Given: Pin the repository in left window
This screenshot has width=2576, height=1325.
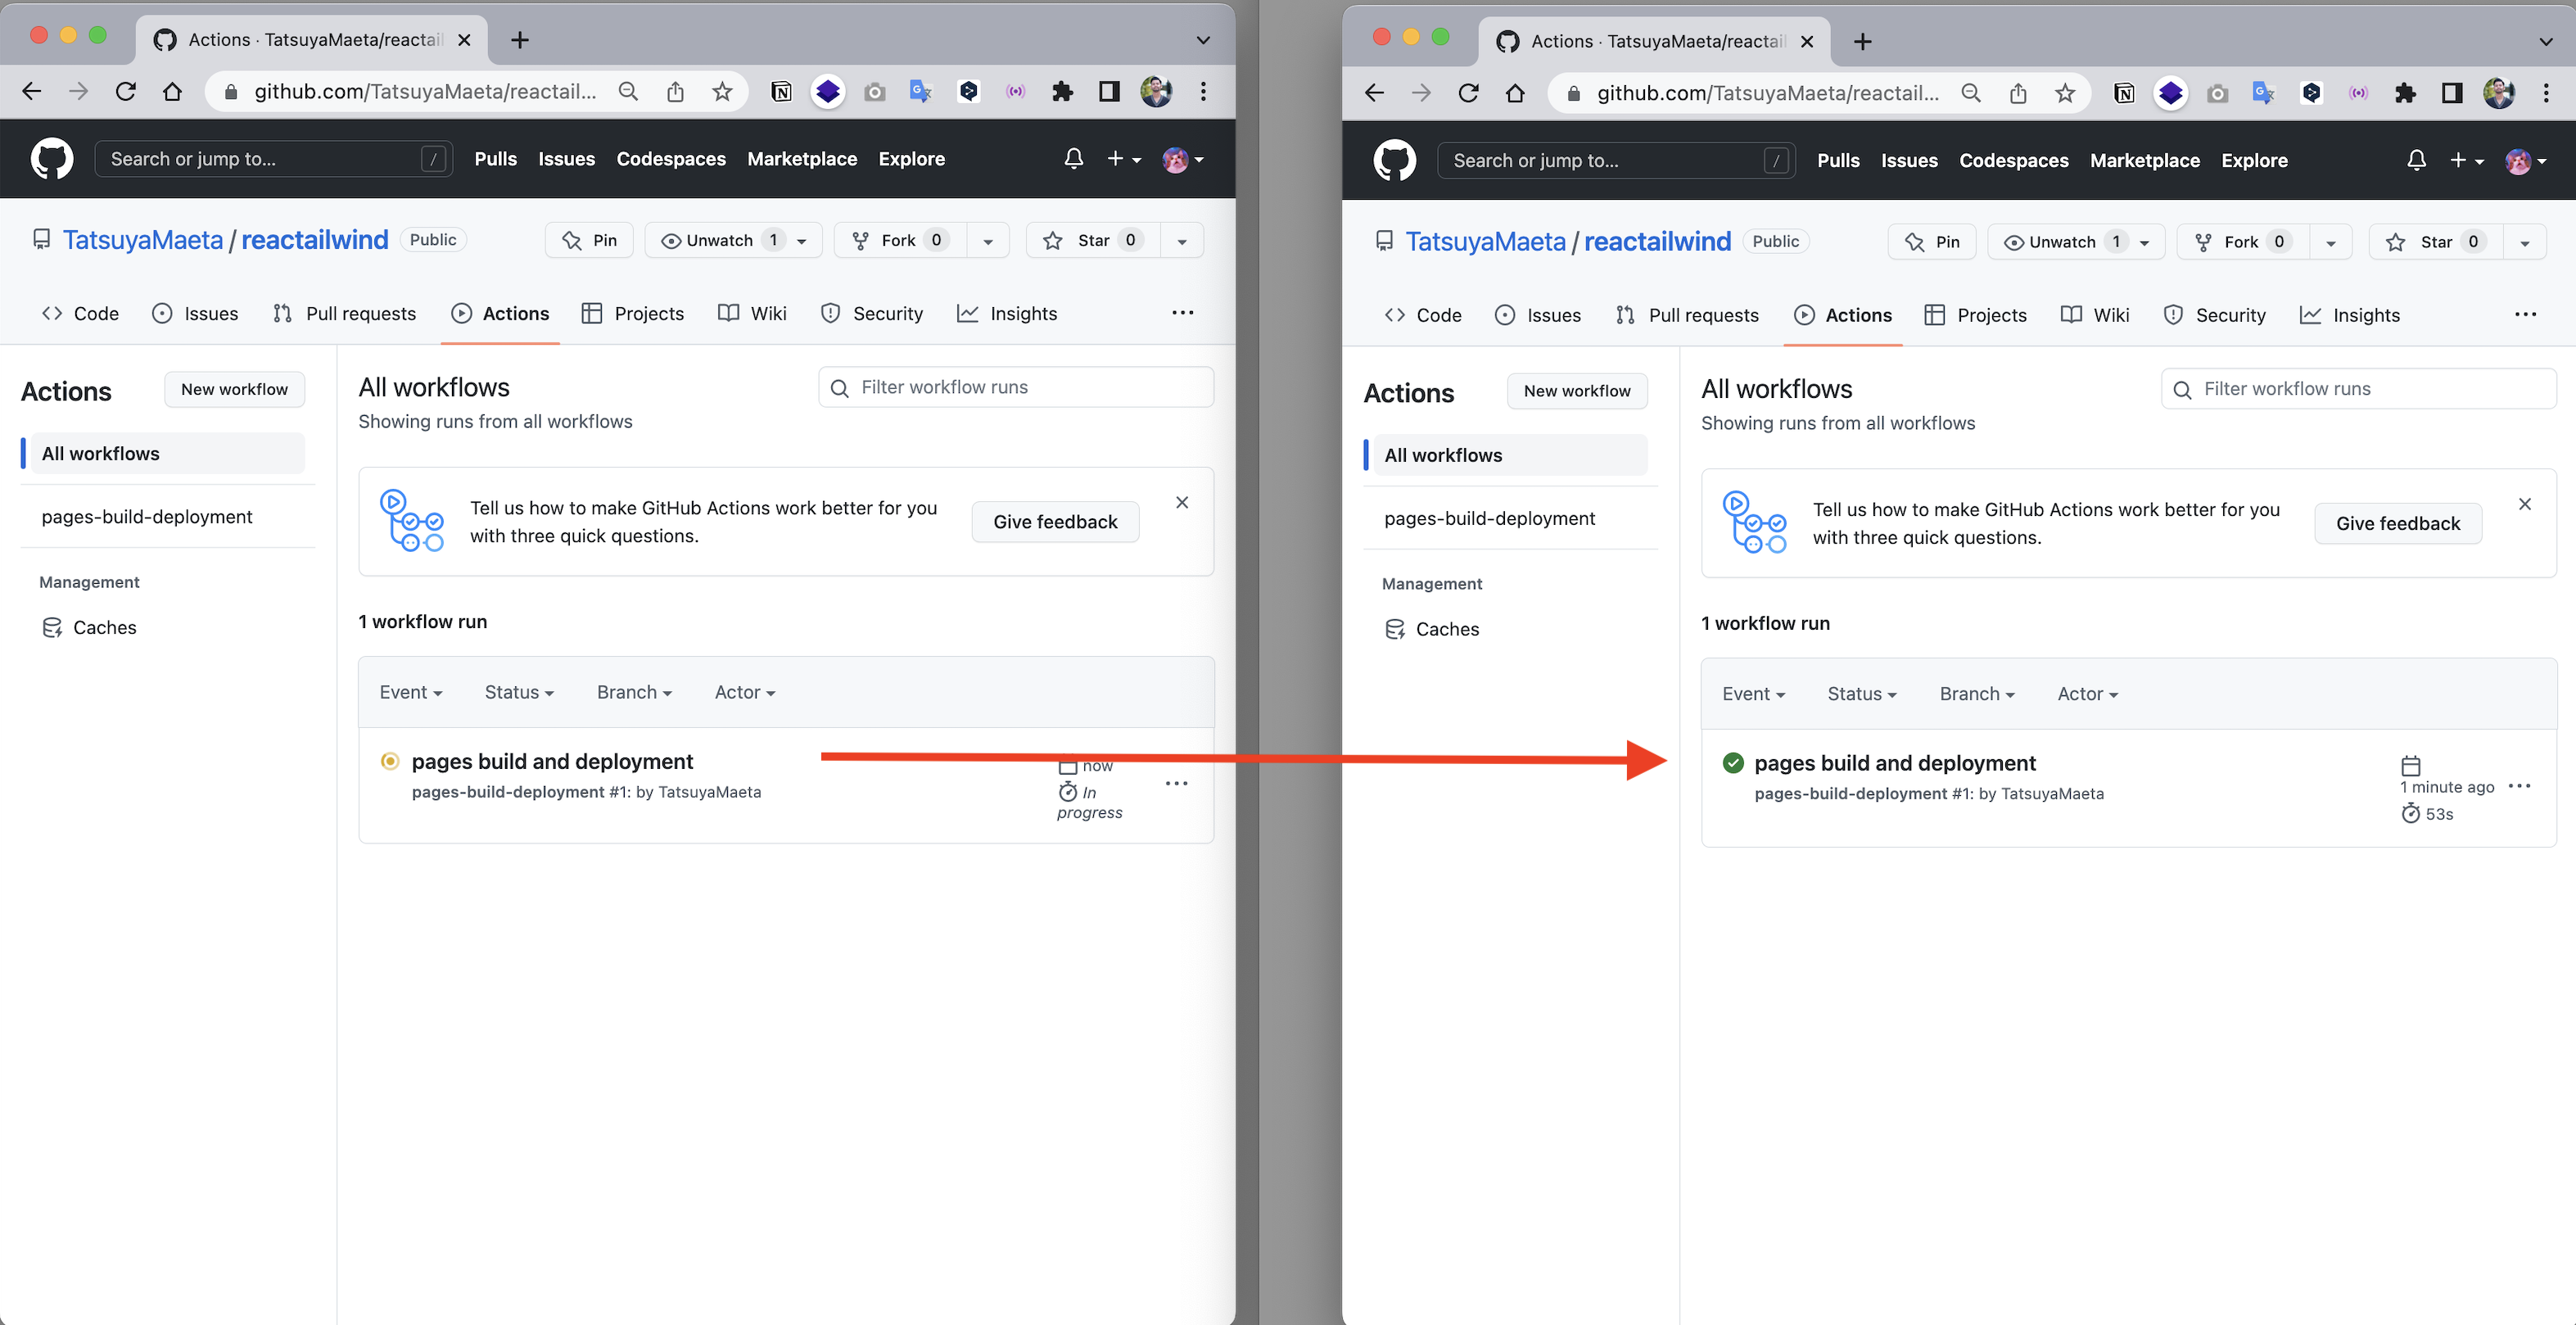Looking at the screenshot, I should tap(589, 240).
